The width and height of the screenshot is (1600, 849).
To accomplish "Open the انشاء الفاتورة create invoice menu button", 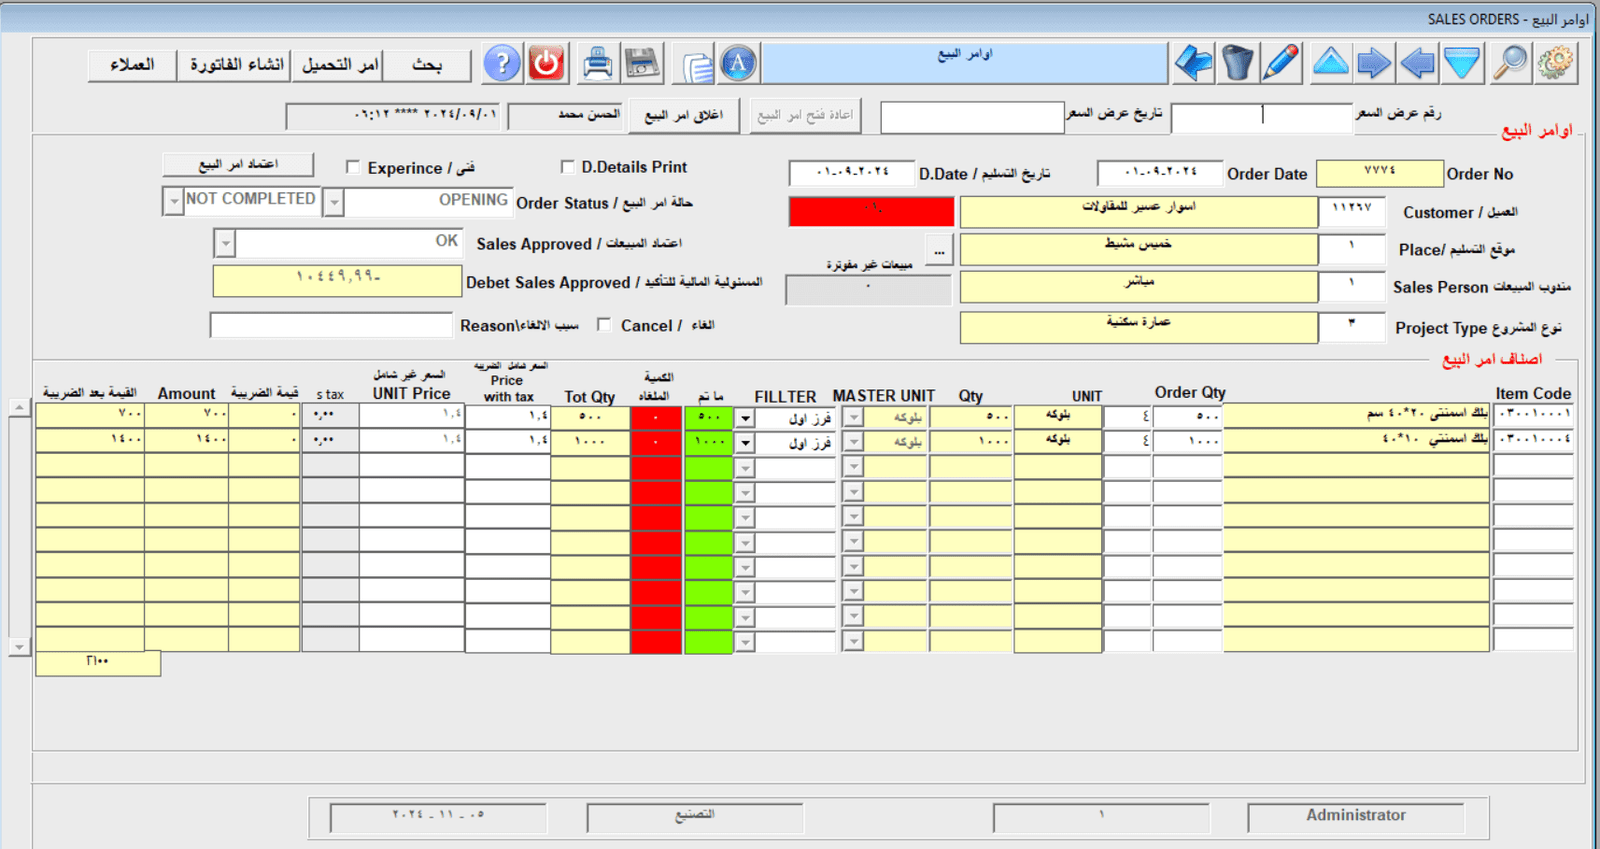I will [x=236, y=65].
